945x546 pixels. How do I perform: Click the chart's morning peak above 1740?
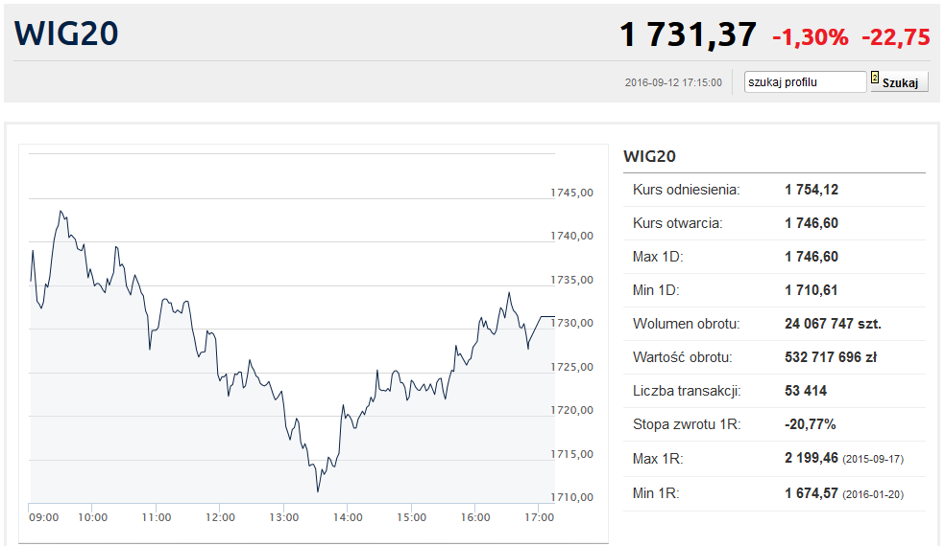tap(61, 212)
